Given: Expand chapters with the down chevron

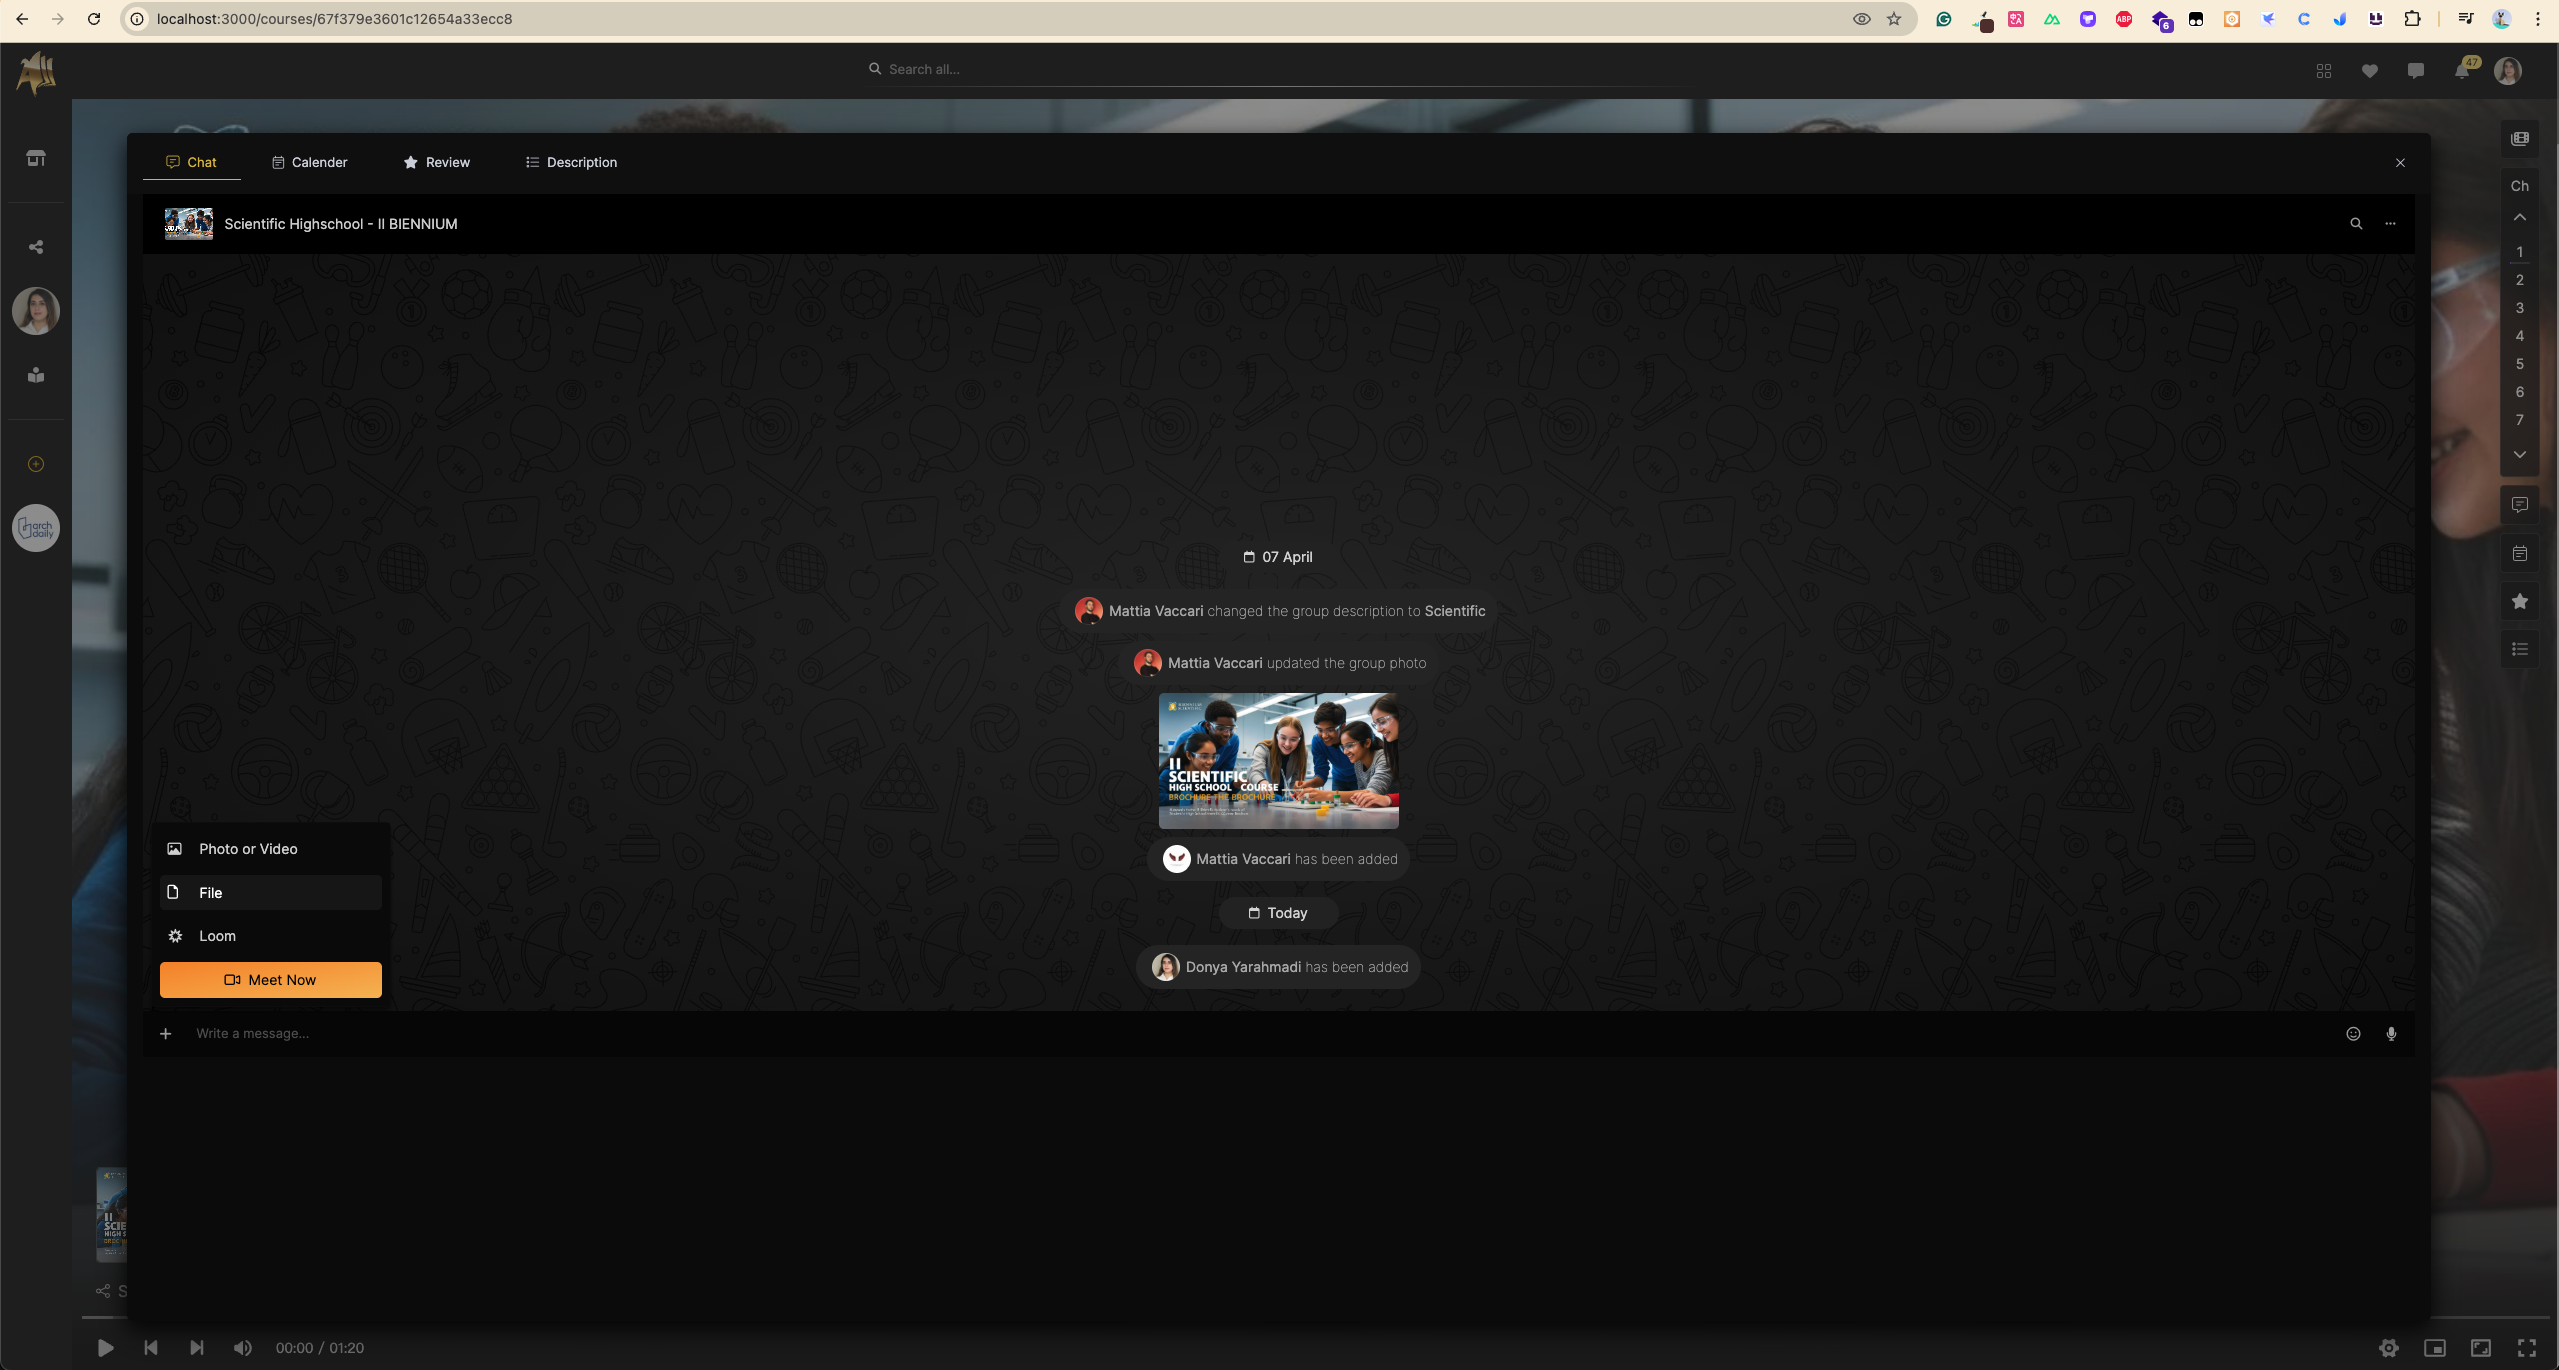Looking at the screenshot, I should 2520,454.
